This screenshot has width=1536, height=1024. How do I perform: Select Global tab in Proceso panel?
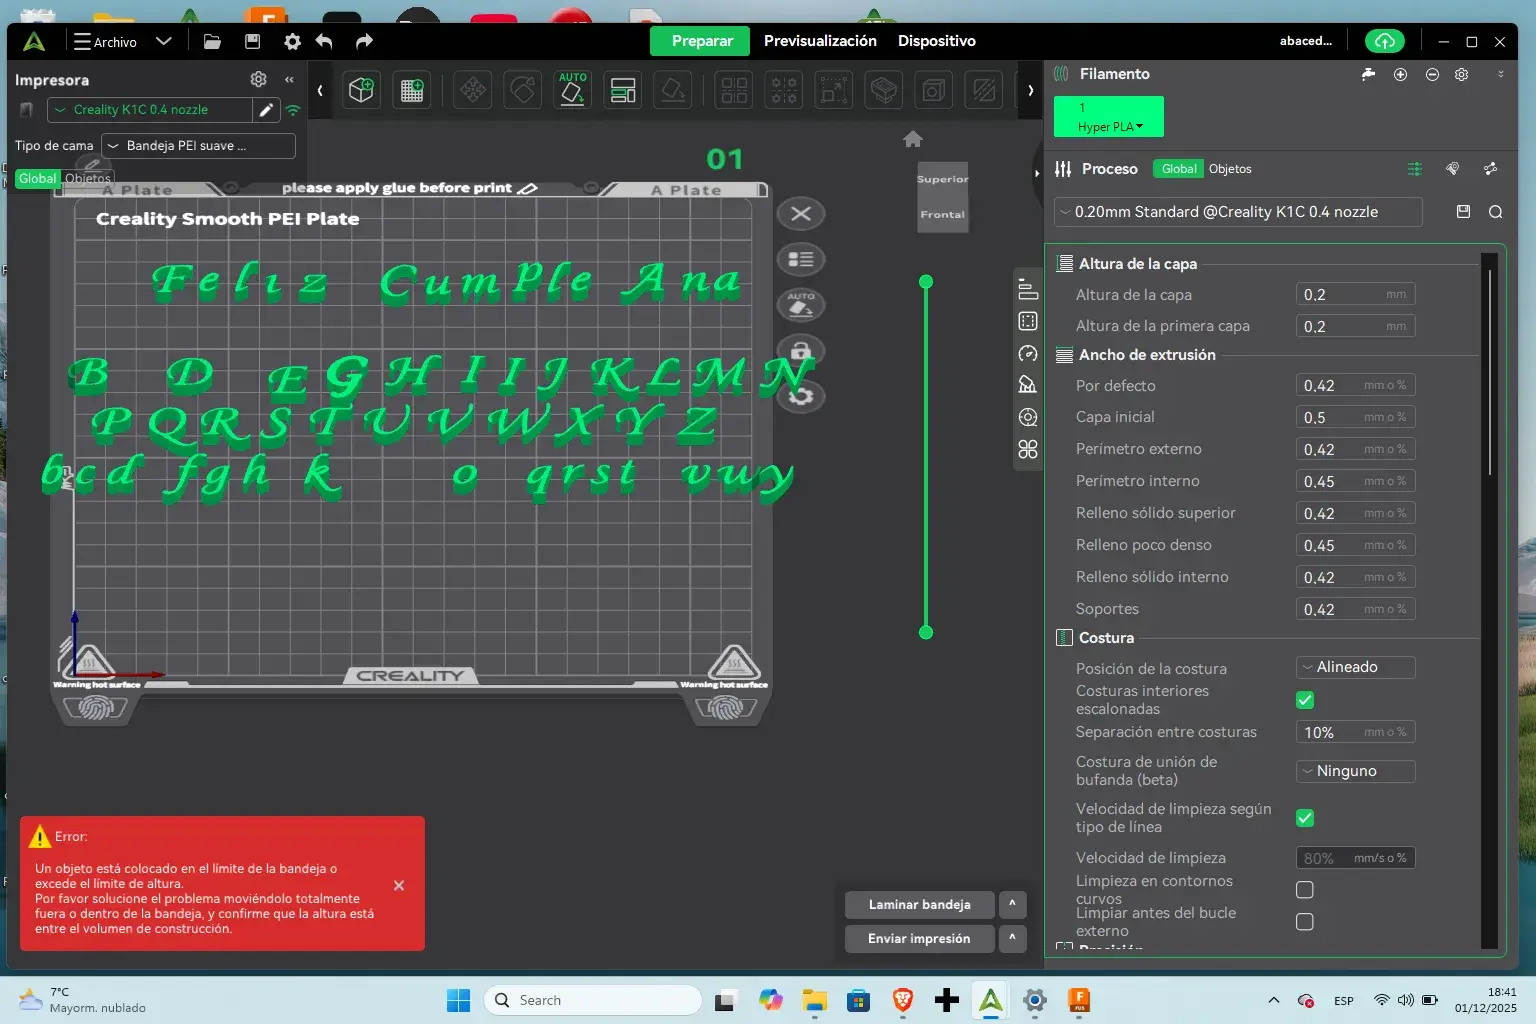coord(1179,169)
